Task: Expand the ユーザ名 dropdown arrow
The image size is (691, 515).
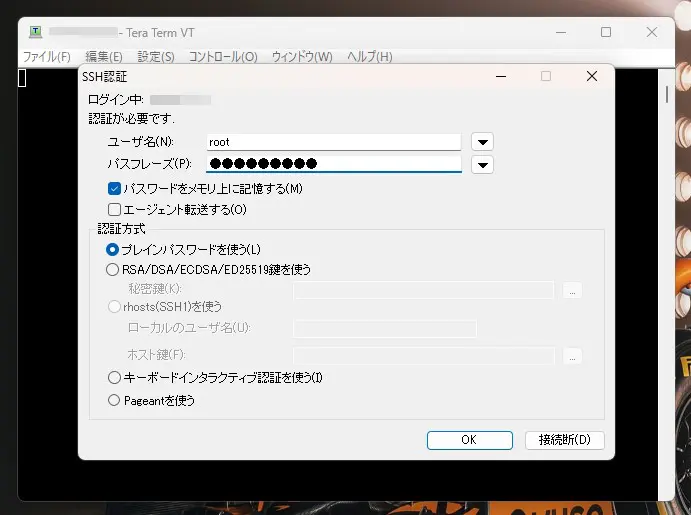Action: [482, 142]
